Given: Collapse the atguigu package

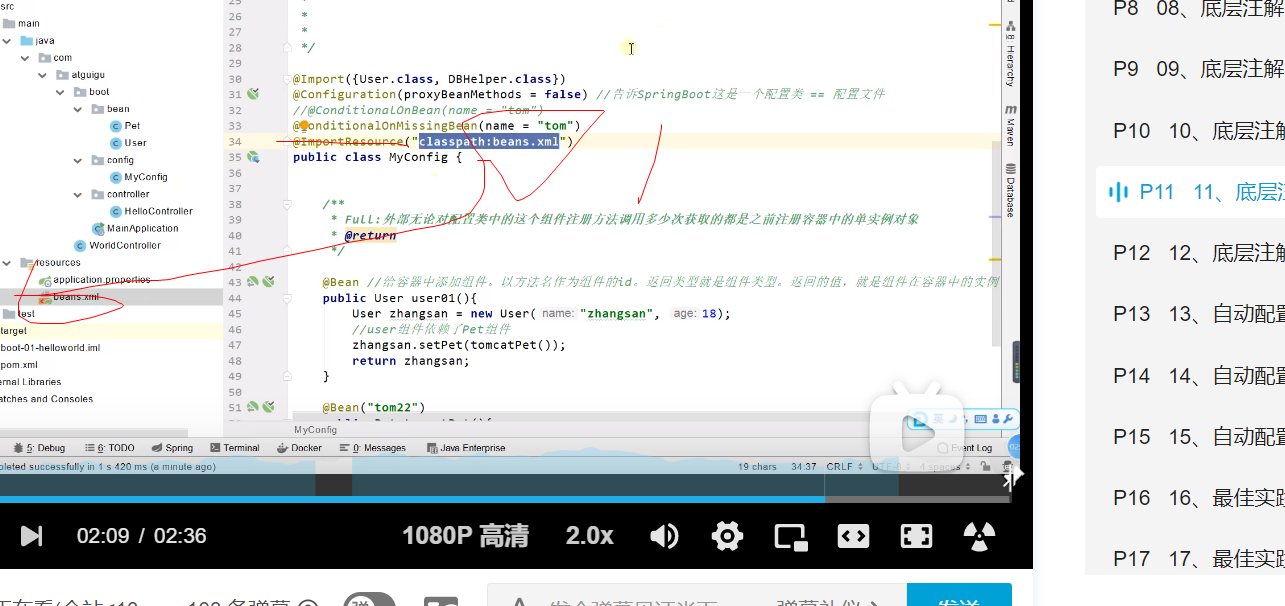Looking at the screenshot, I should pos(44,75).
